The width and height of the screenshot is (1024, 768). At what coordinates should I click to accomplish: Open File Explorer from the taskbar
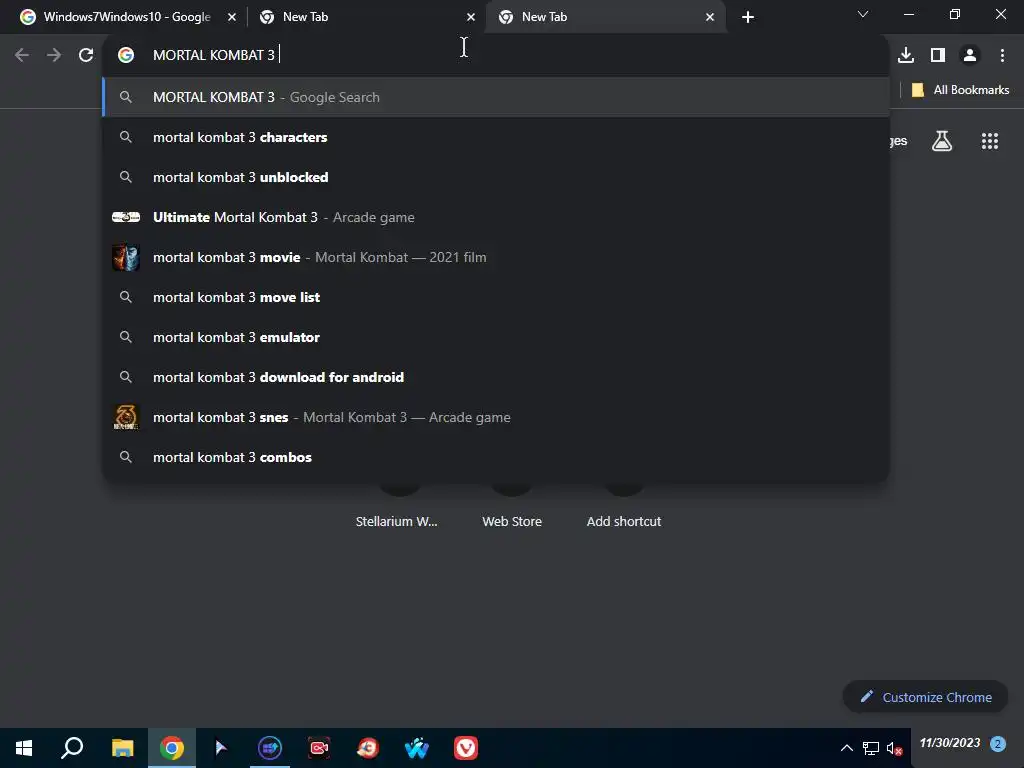click(x=122, y=748)
